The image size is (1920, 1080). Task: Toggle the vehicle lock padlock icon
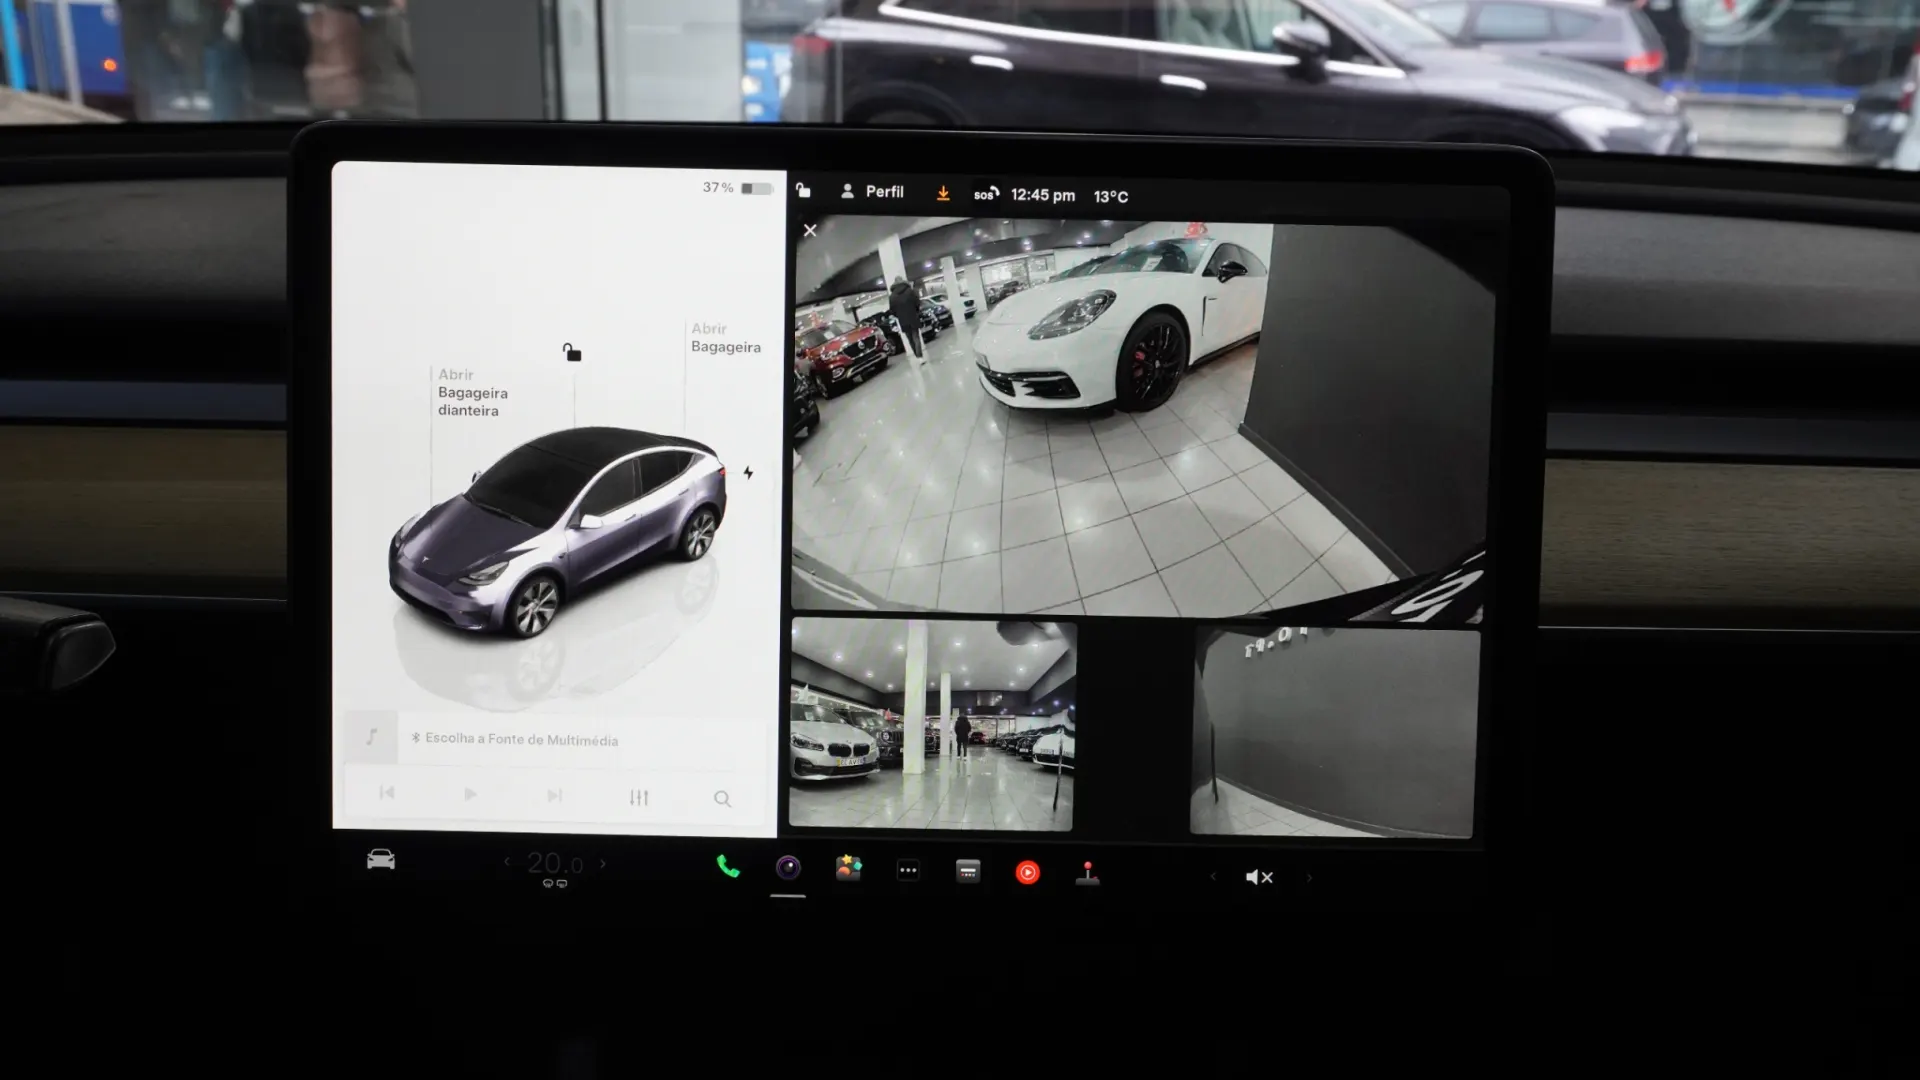coord(803,191)
